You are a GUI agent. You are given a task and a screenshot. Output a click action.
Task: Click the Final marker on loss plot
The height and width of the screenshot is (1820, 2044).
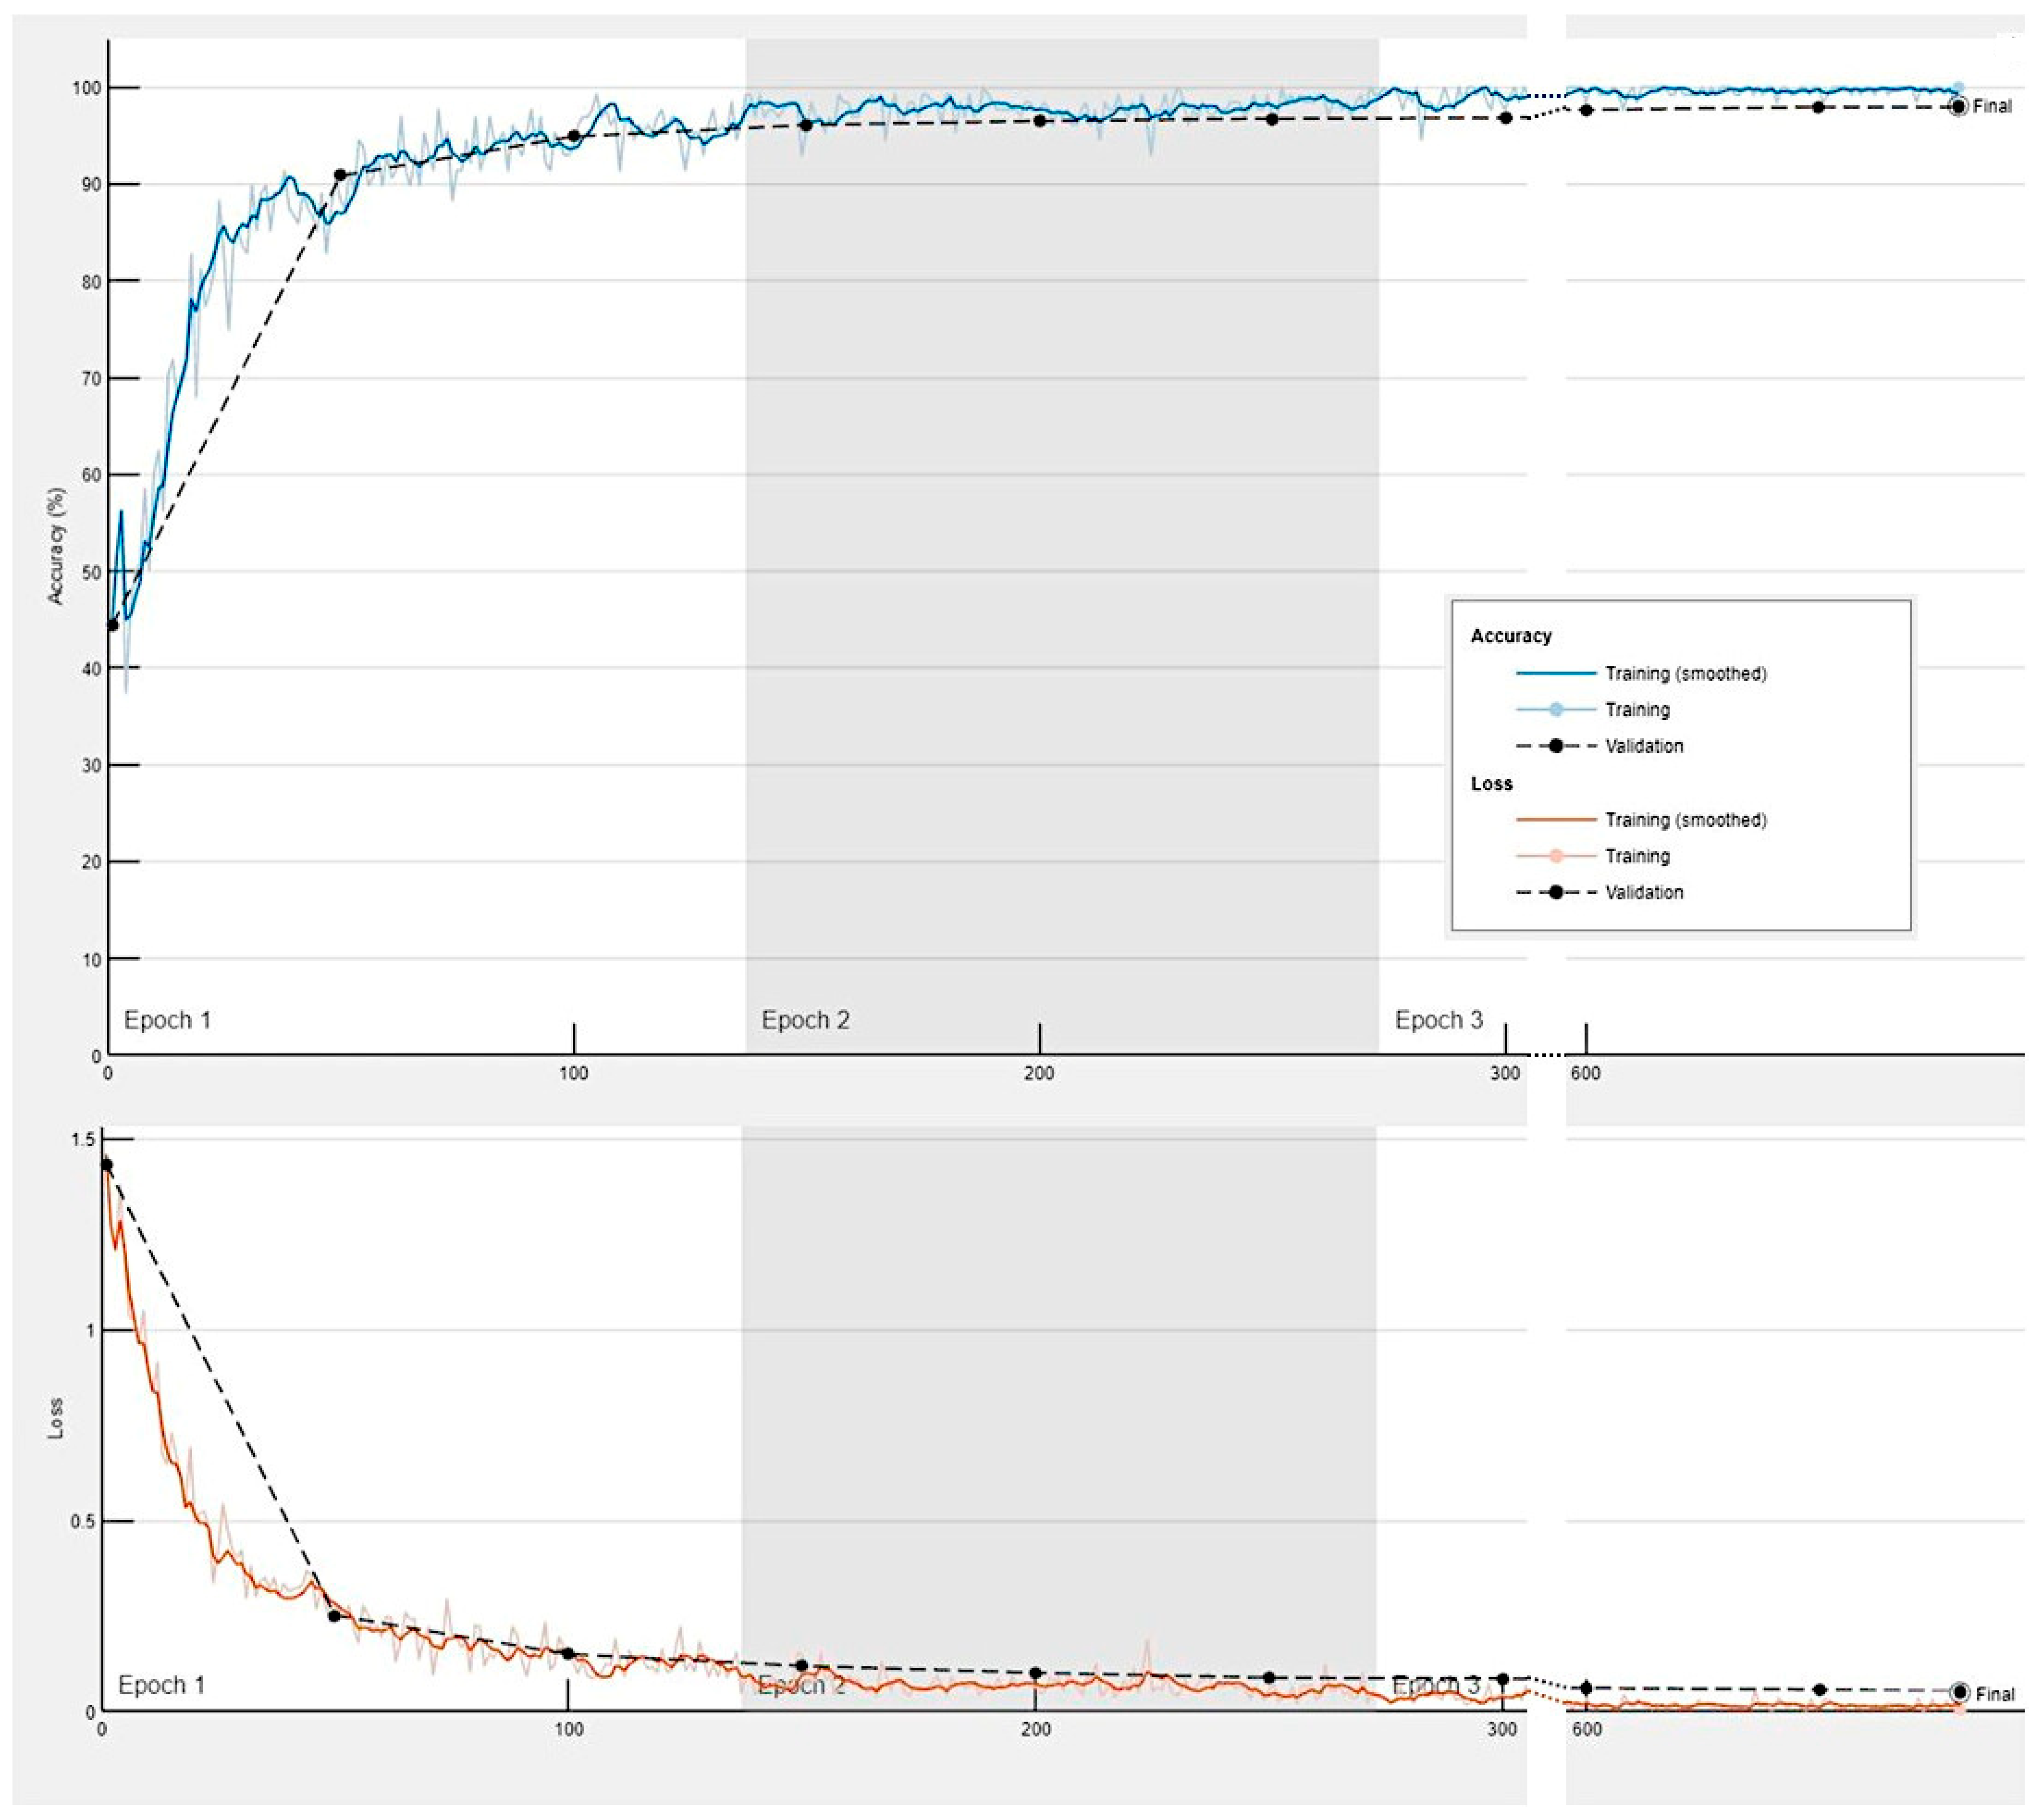(1959, 1693)
